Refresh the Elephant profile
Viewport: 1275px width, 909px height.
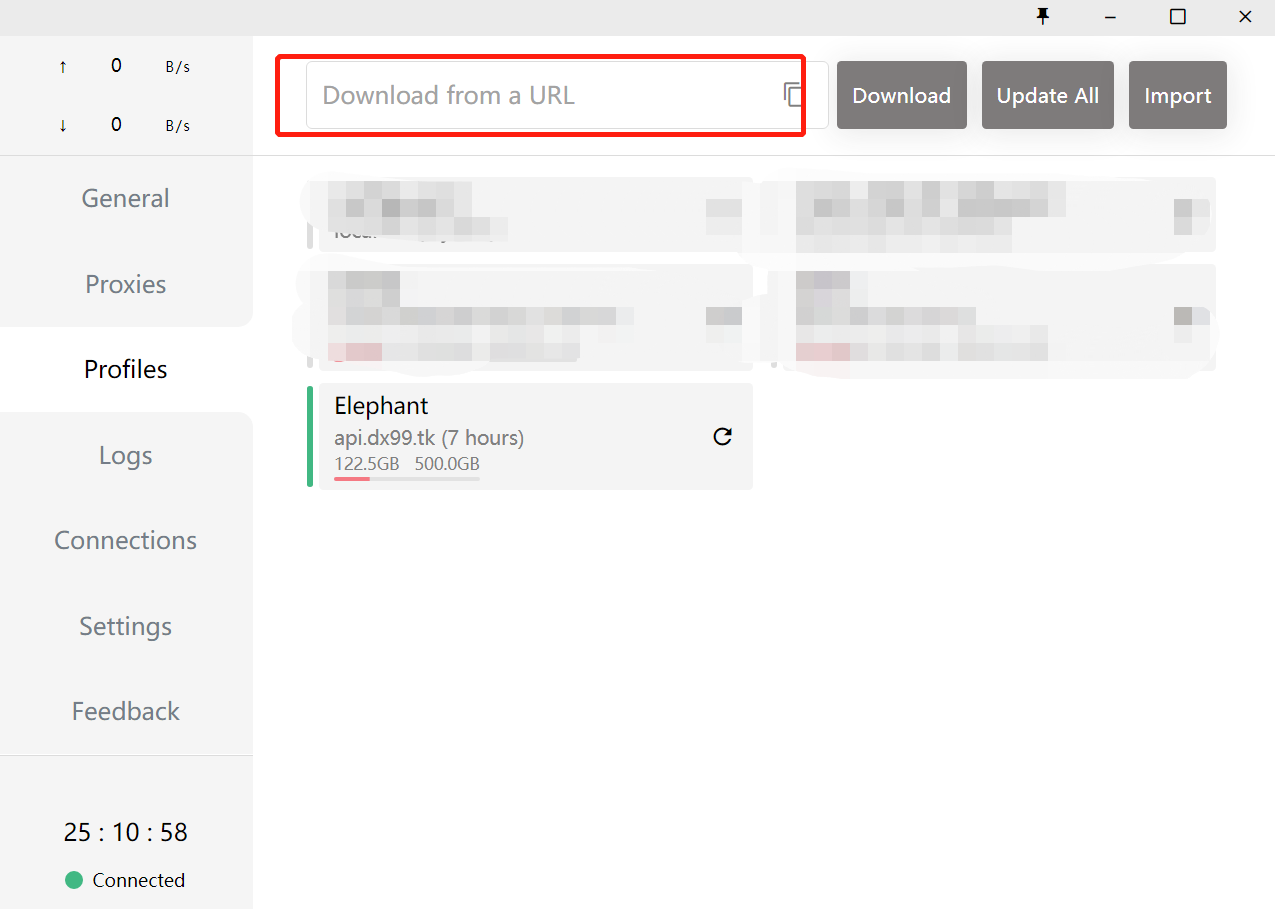(722, 436)
